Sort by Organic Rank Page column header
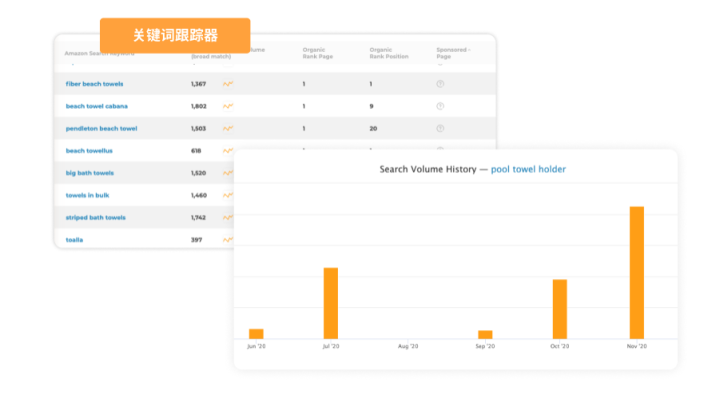The height and width of the screenshot is (403, 704). 319,52
